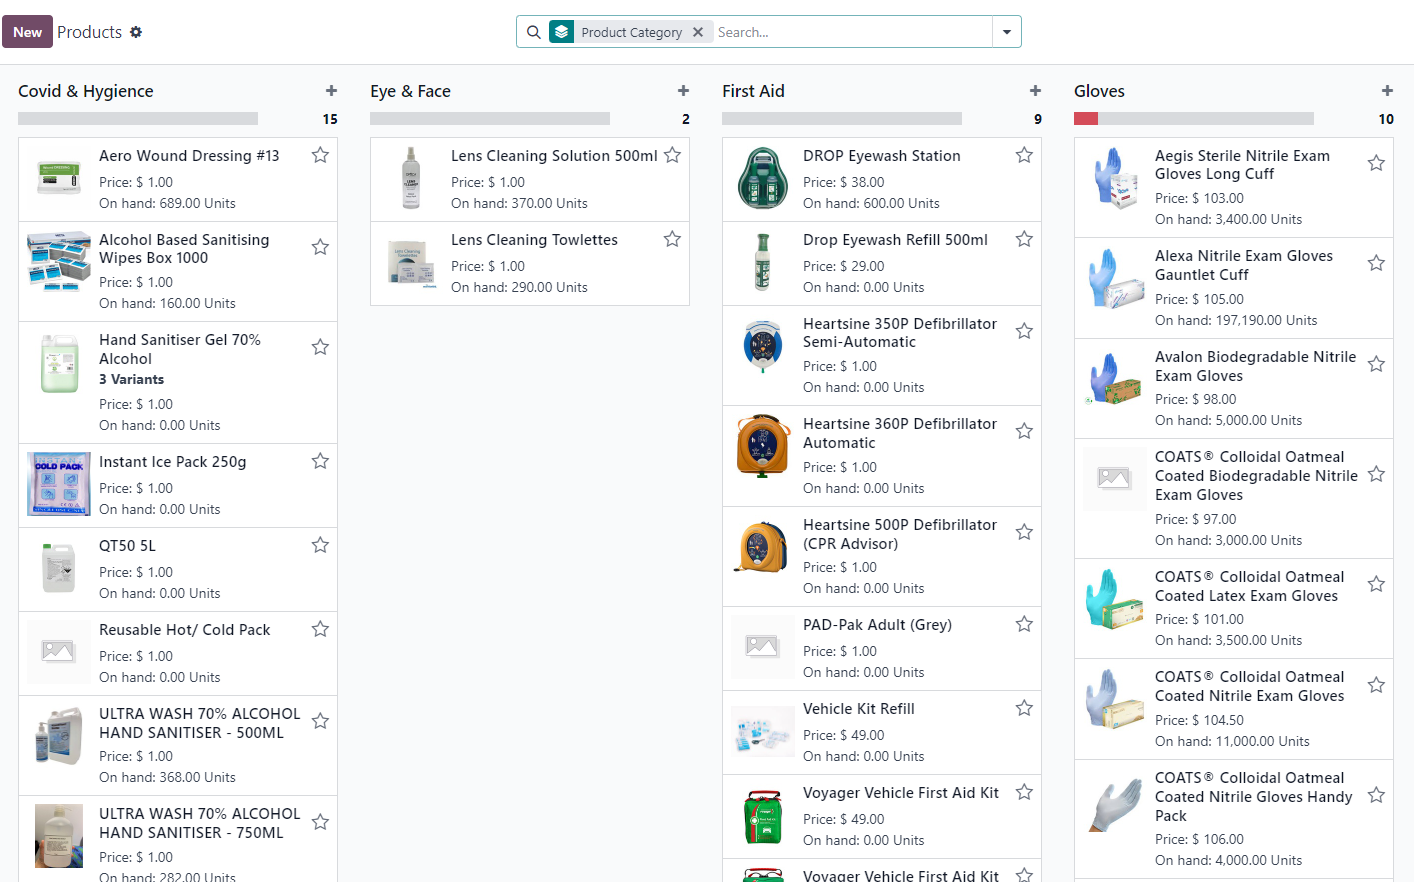Star Alcohol Based Sanitising Wipes Box 1000
The width and height of the screenshot is (1414, 882).
[320, 247]
